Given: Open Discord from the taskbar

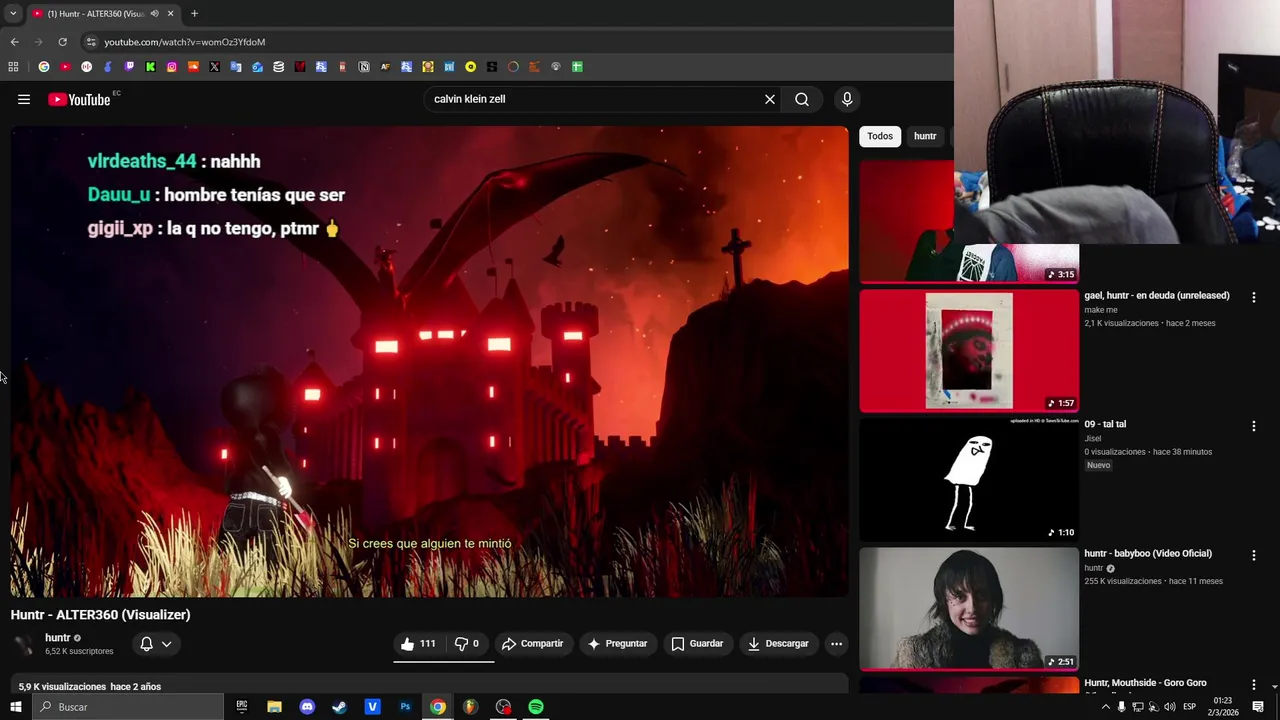Looking at the screenshot, I should pyautogui.click(x=307, y=707).
